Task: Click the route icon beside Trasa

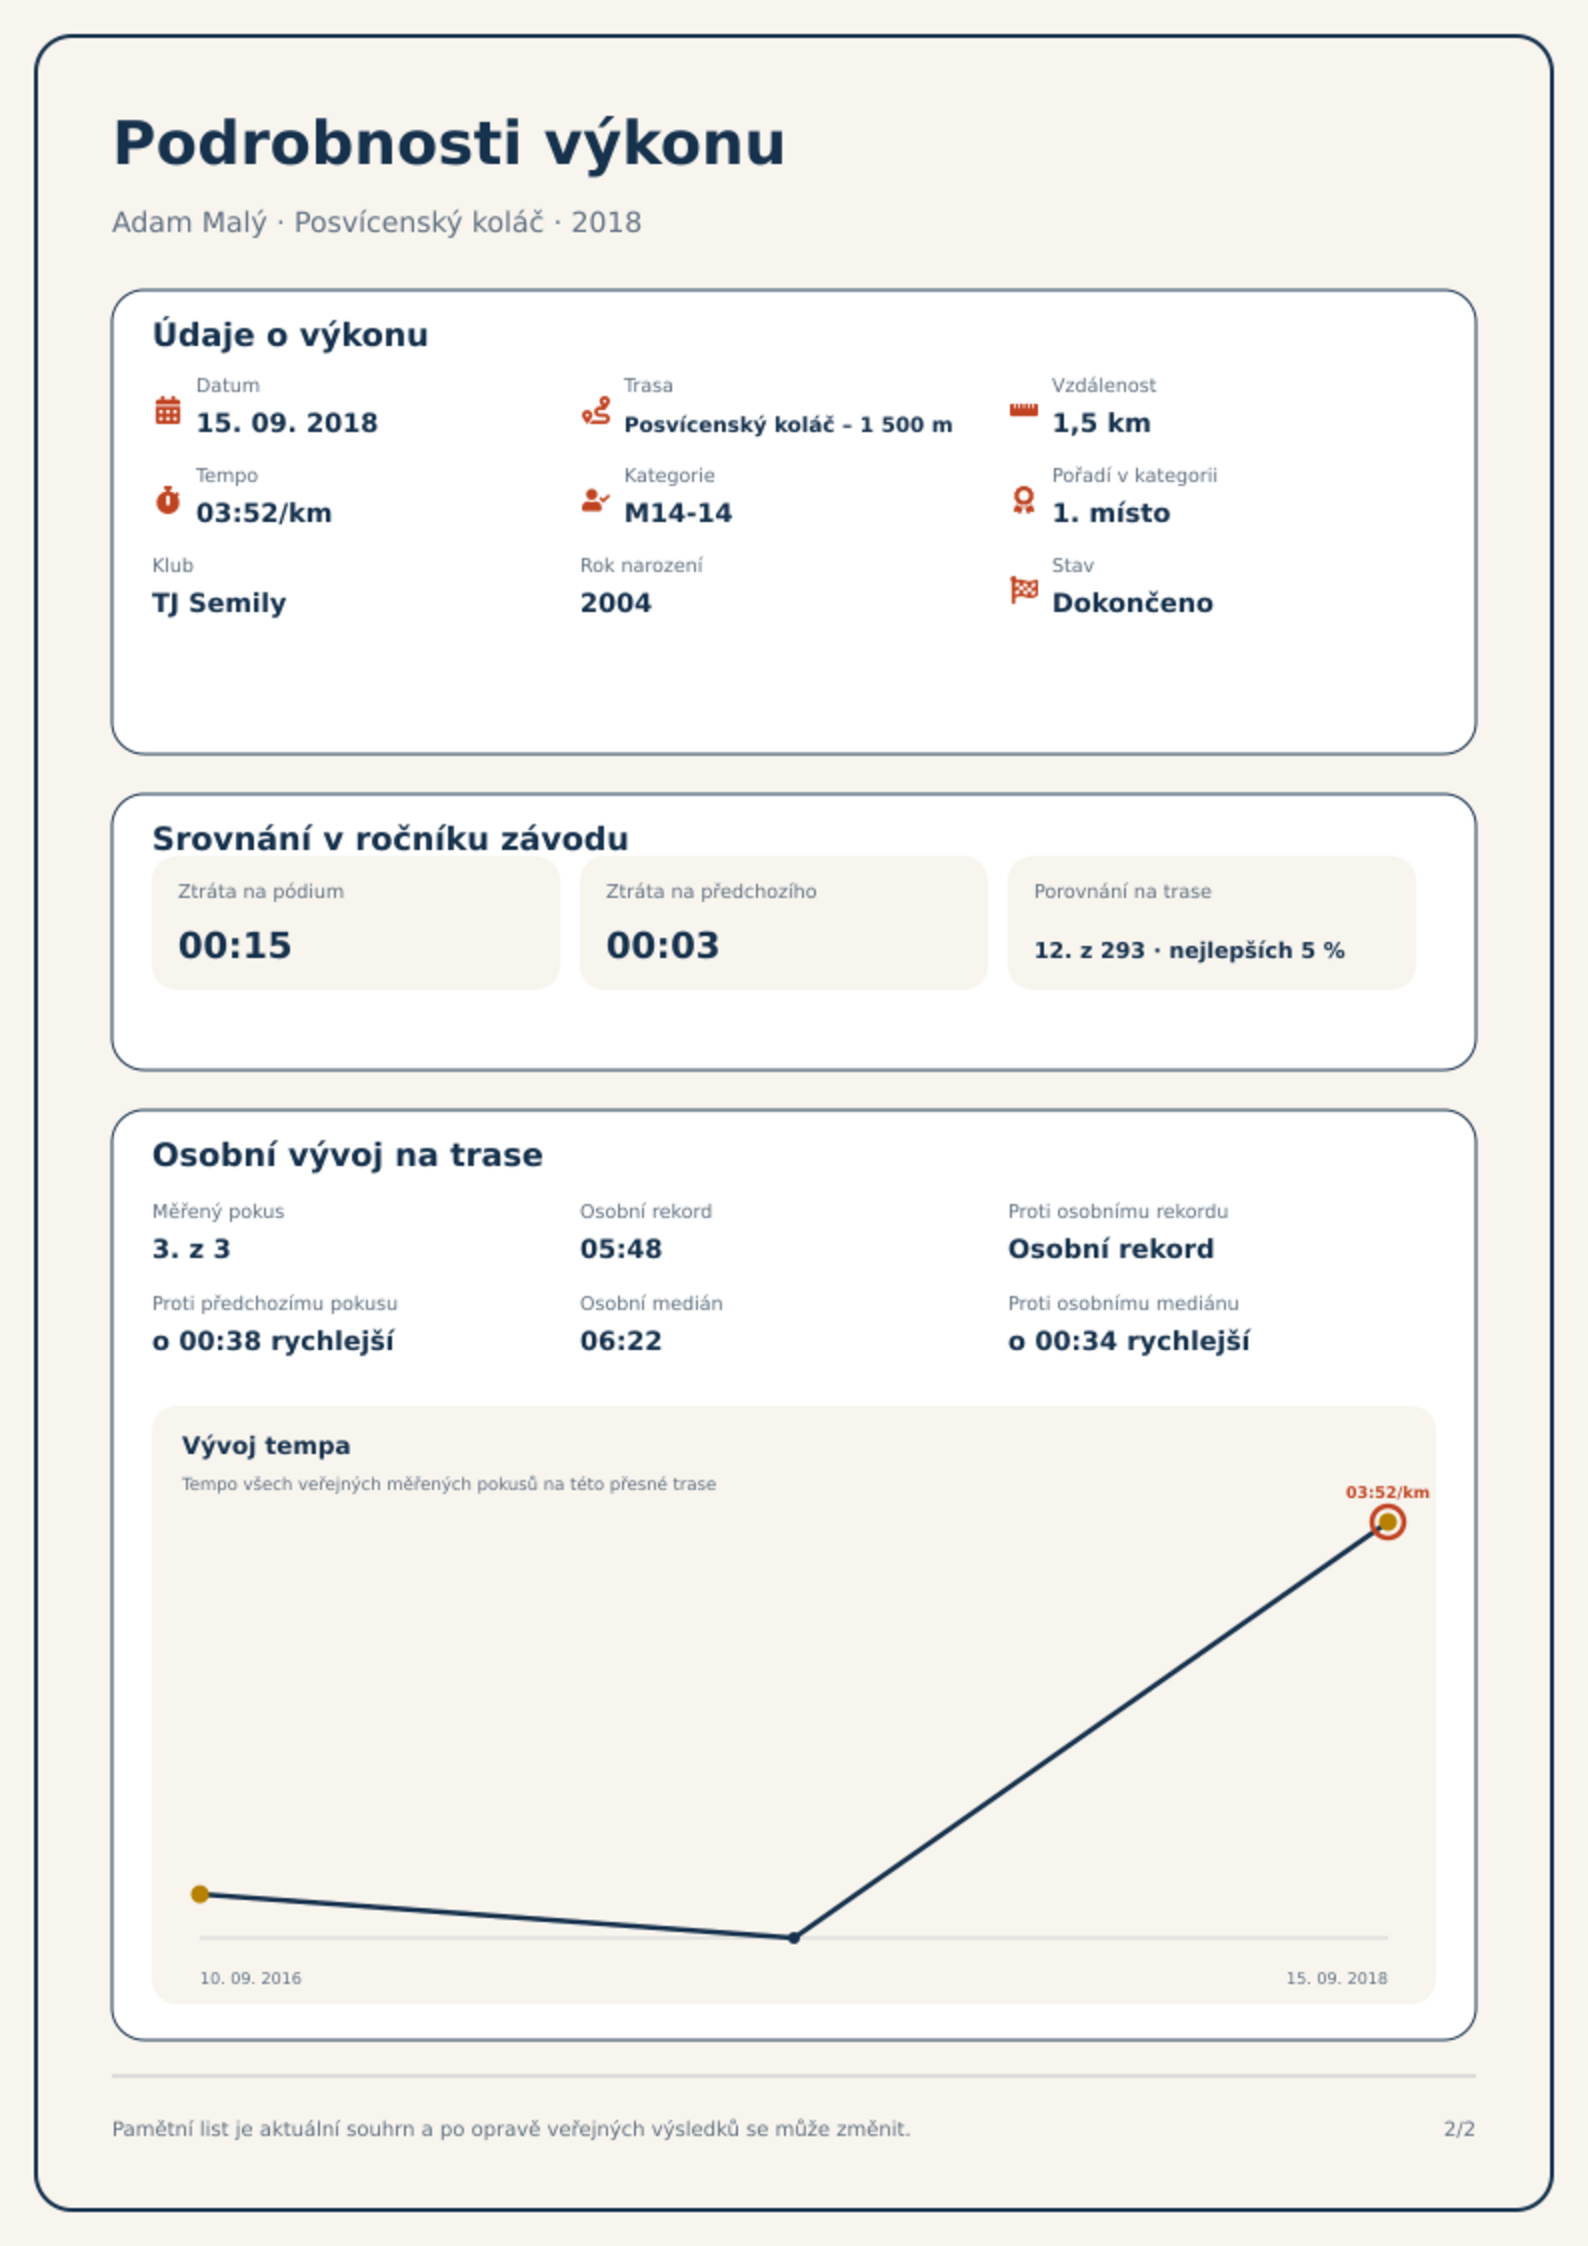Action: point(596,410)
